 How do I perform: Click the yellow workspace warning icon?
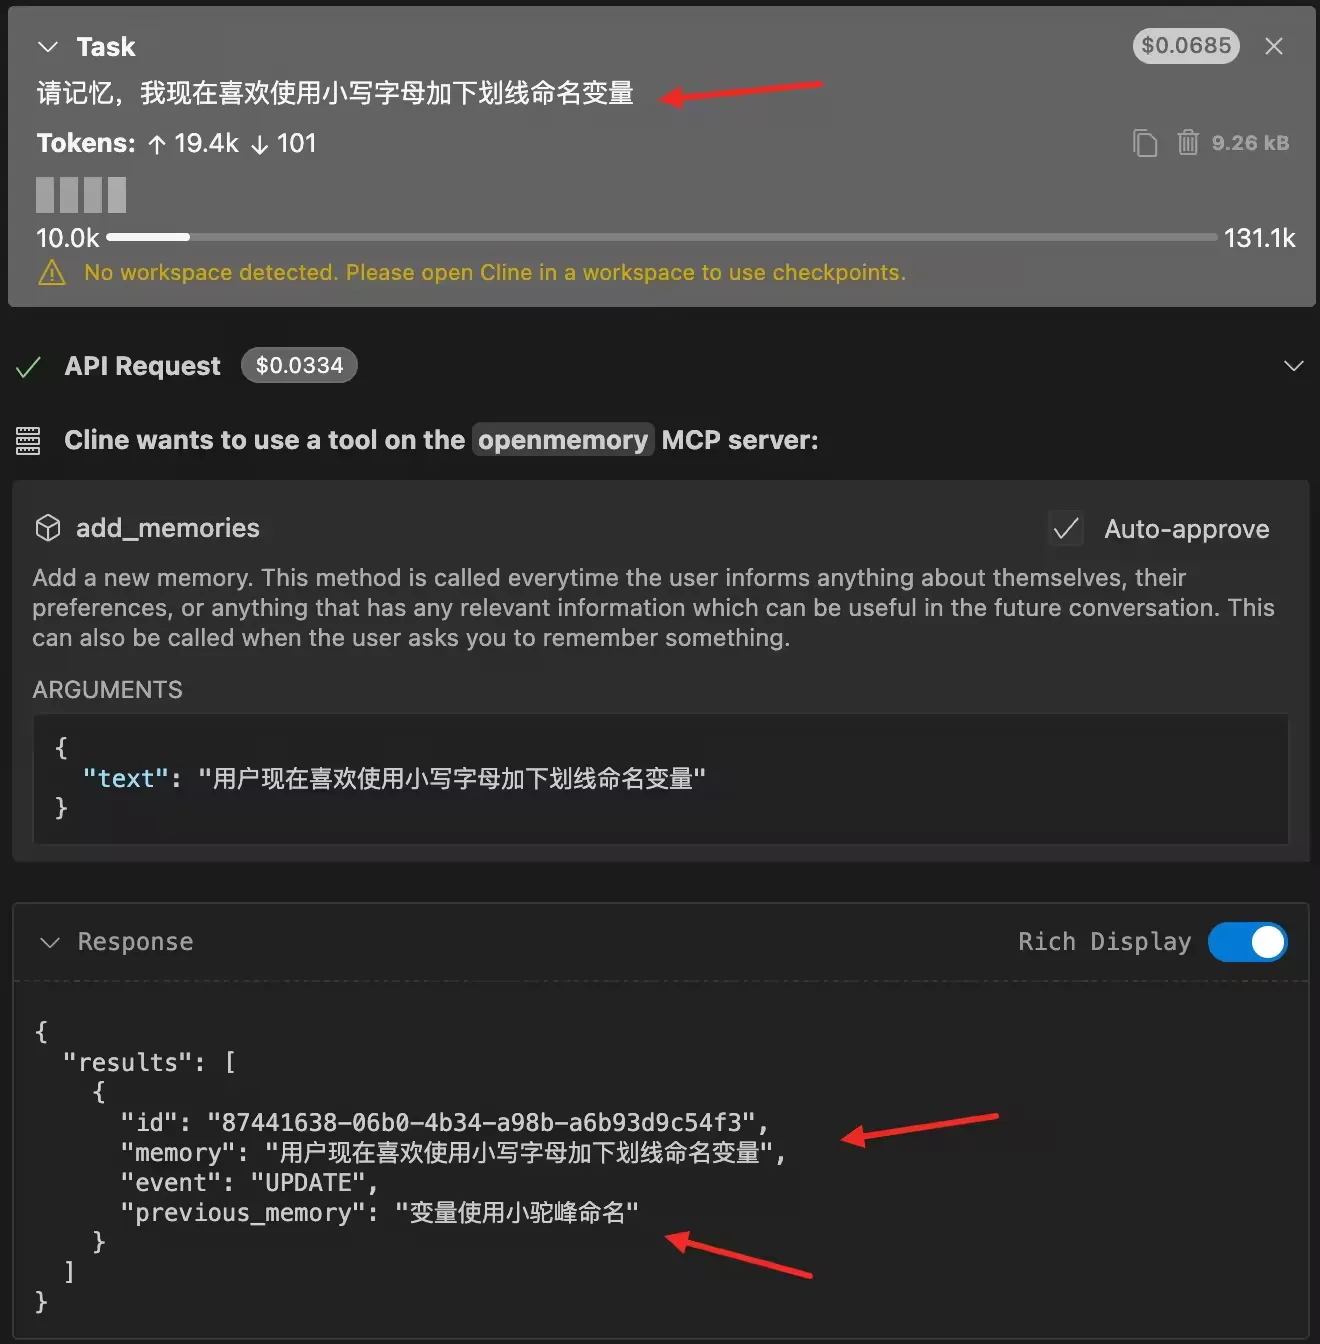(x=52, y=273)
